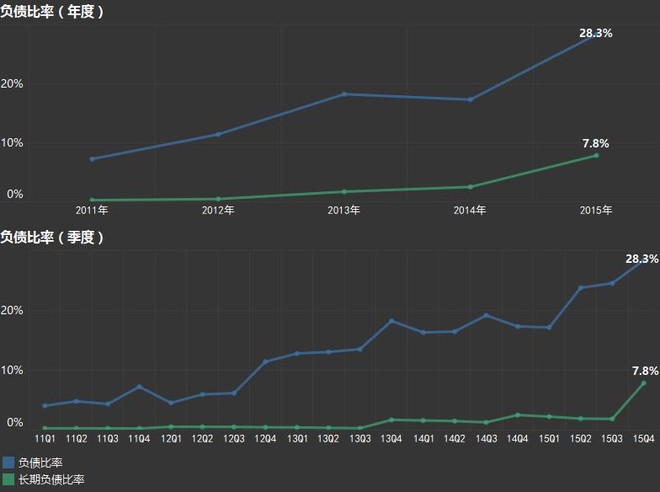Click the 7.8% label in quarterly chart
Viewport: 660px width, 492px height.
point(645,371)
